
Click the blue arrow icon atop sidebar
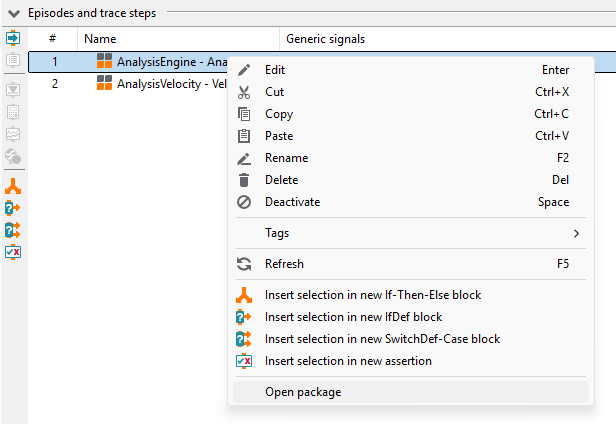(x=13, y=39)
